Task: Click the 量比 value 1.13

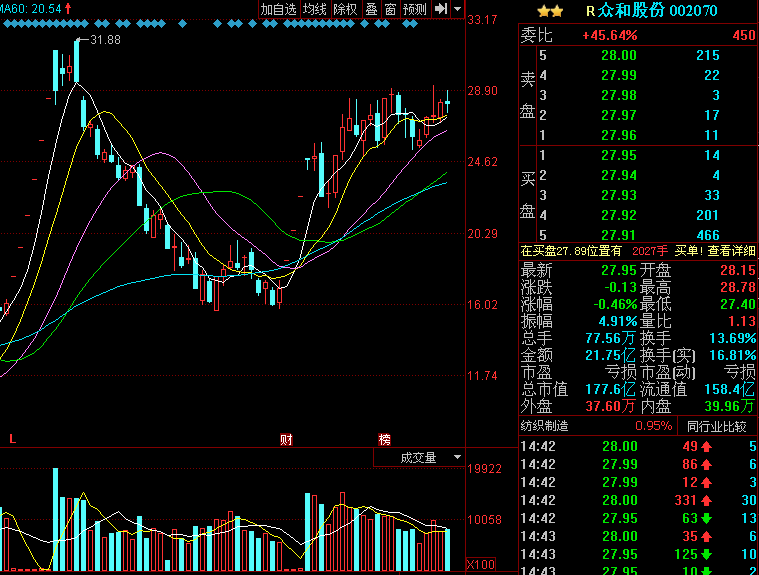Action: coord(742,321)
